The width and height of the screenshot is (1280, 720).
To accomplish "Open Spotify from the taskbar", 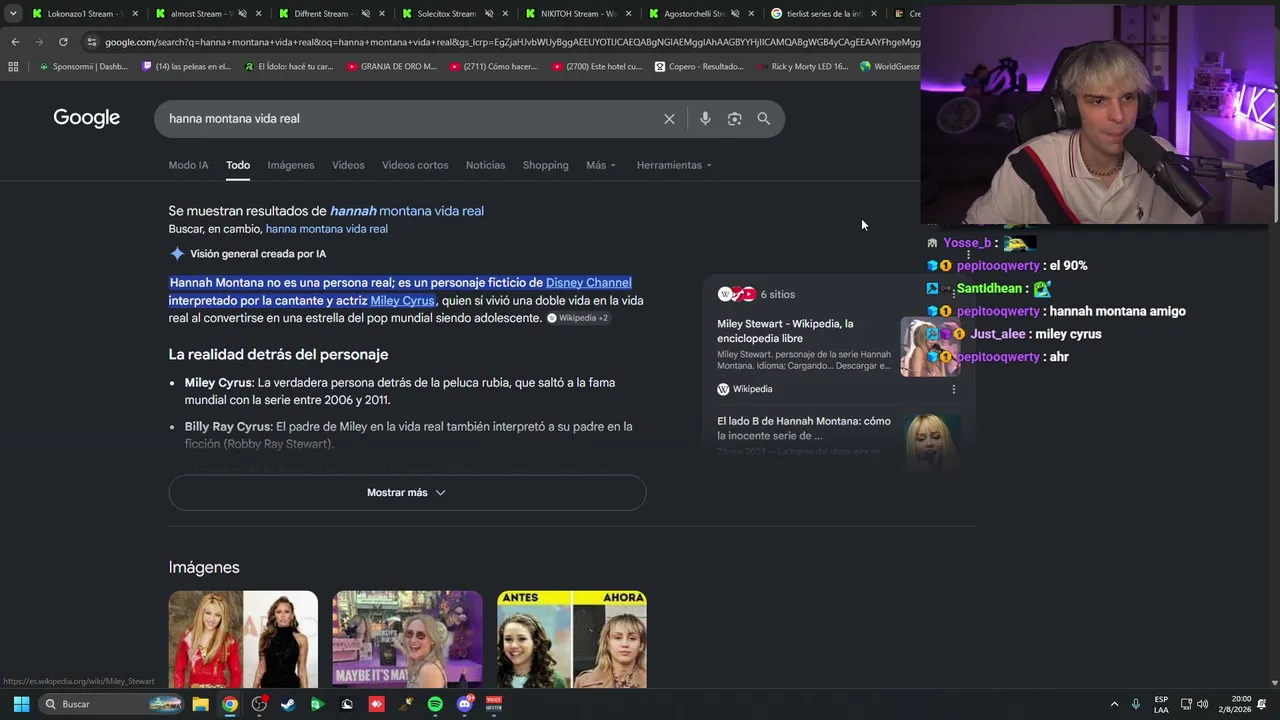I will (x=435, y=704).
